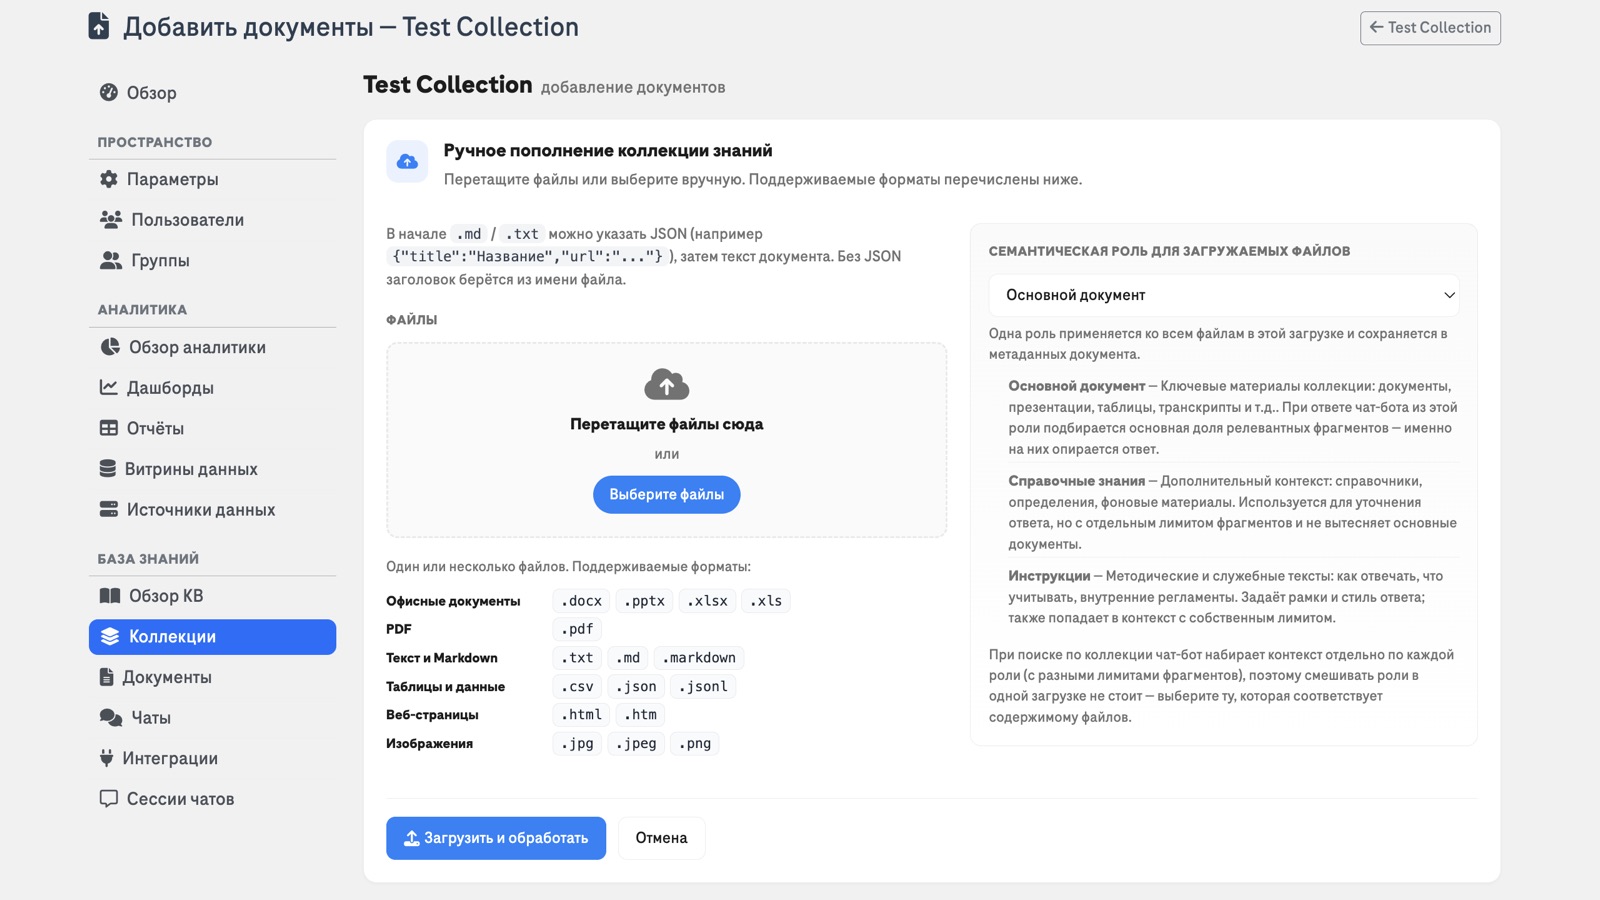Click the Офисные документы row label
This screenshot has width=1600, height=900.
click(x=453, y=601)
